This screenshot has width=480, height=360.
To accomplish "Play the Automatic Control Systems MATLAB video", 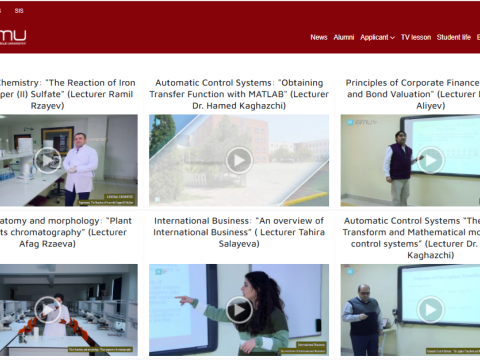I will click(x=239, y=160).
